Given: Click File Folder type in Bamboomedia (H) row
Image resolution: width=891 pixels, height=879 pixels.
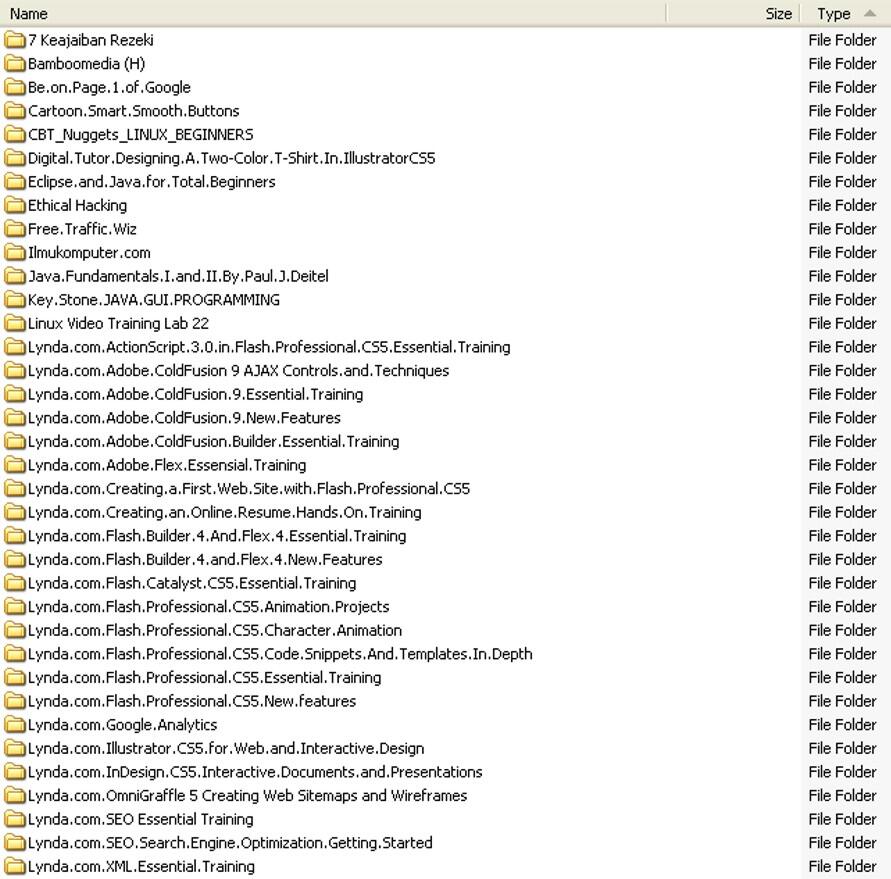Looking at the screenshot, I should click(843, 64).
